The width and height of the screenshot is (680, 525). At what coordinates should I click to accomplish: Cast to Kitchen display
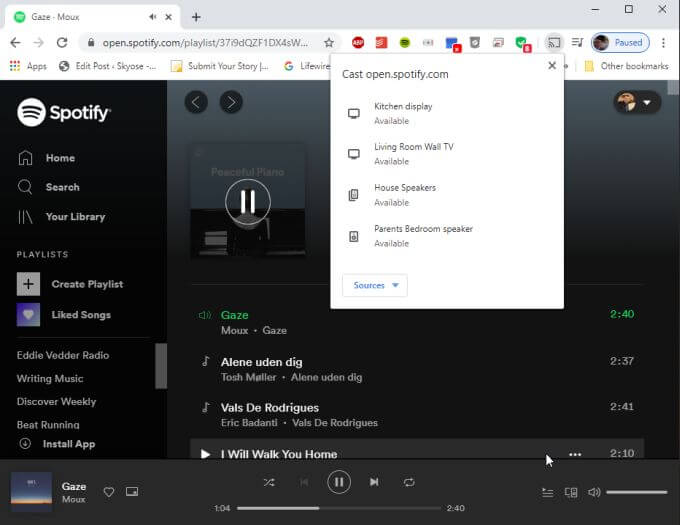pos(447,113)
